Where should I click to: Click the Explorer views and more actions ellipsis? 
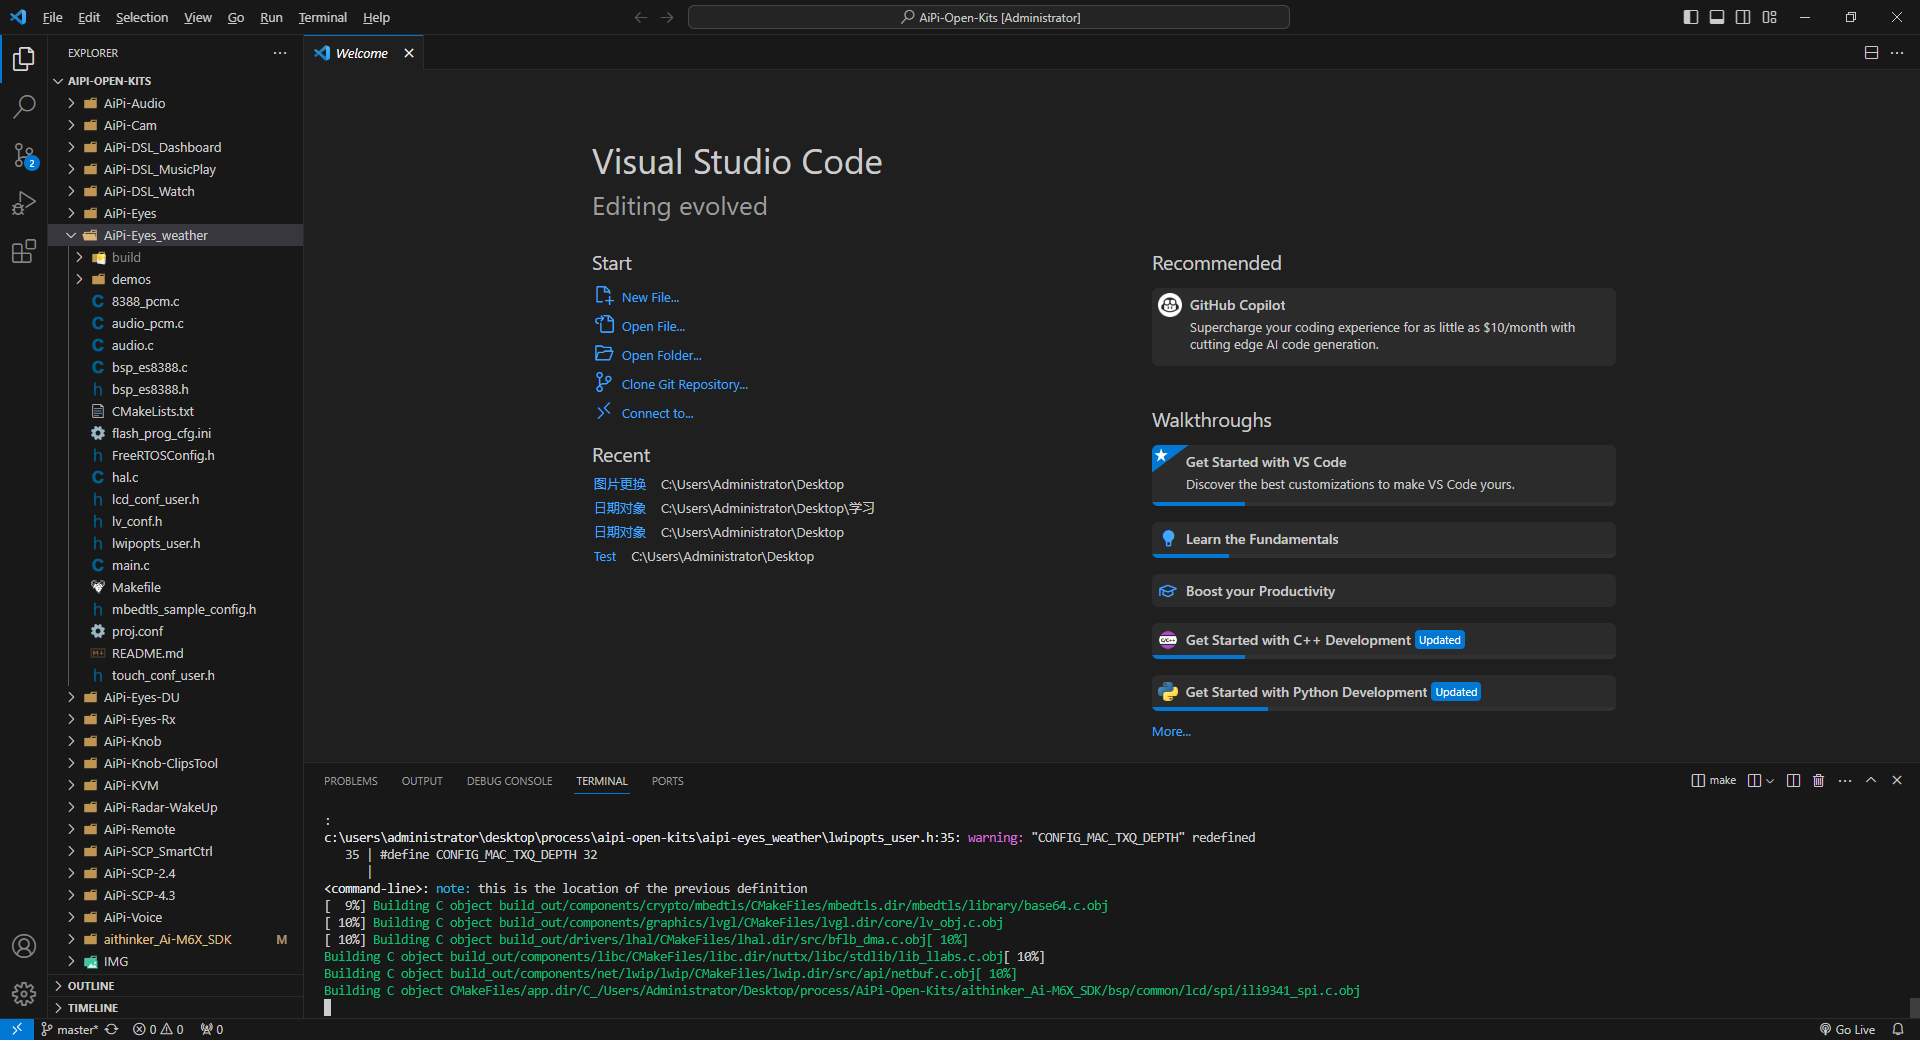tap(280, 53)
